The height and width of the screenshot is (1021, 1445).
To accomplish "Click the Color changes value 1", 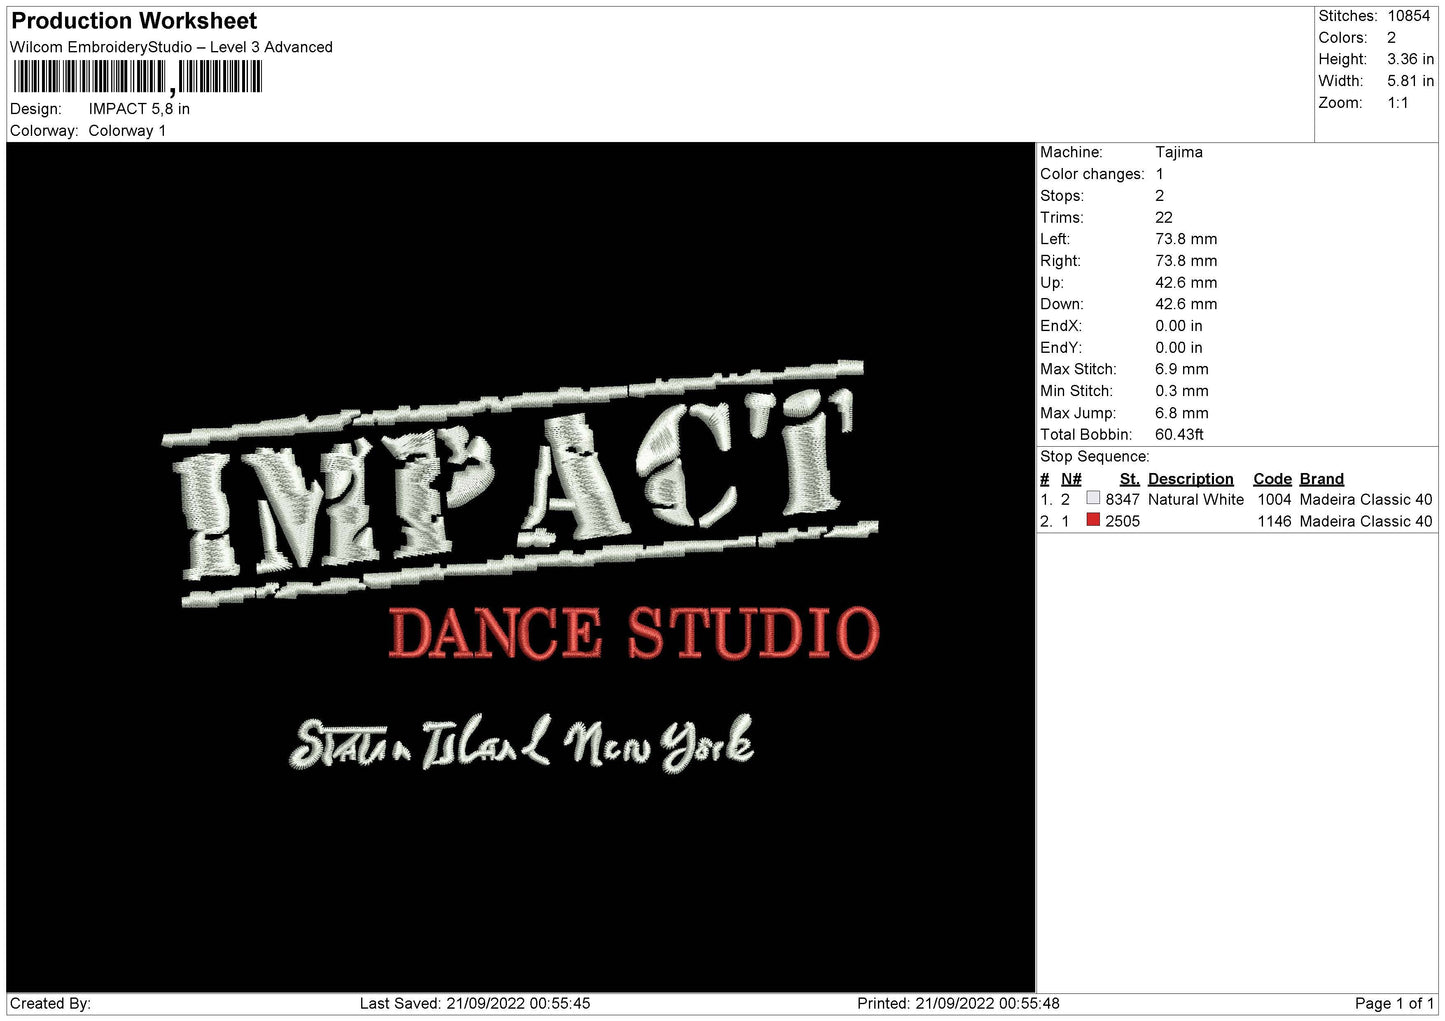I will point(1160,174).
